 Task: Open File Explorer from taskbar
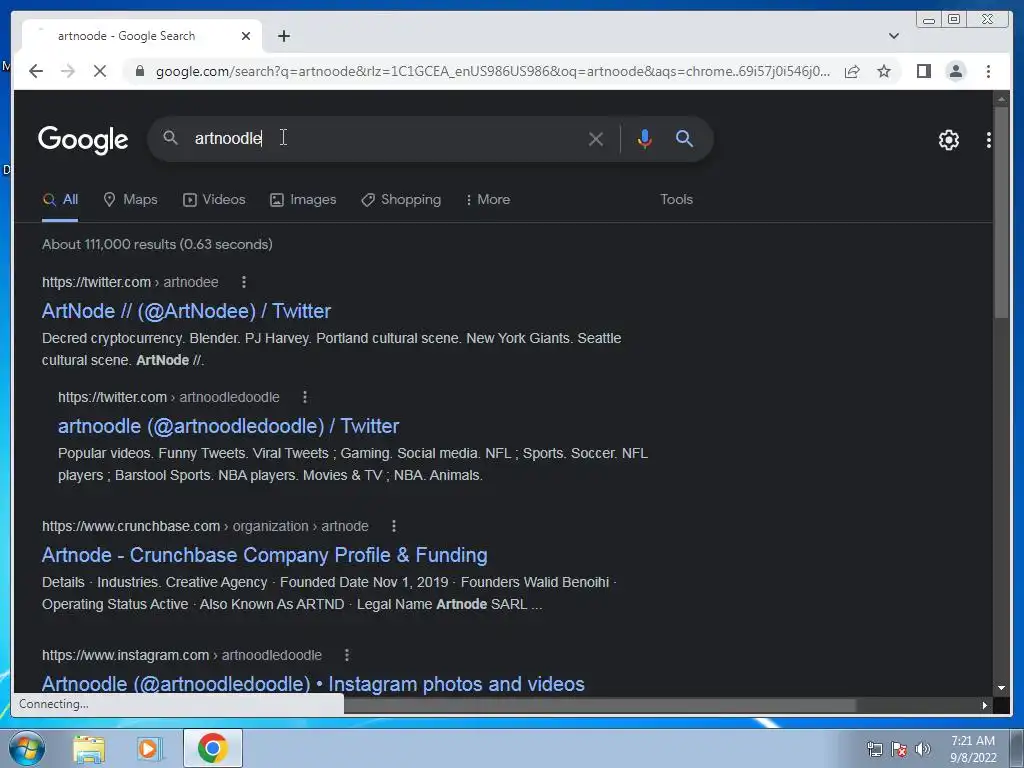pyautogui.click(x=88, y=749)
